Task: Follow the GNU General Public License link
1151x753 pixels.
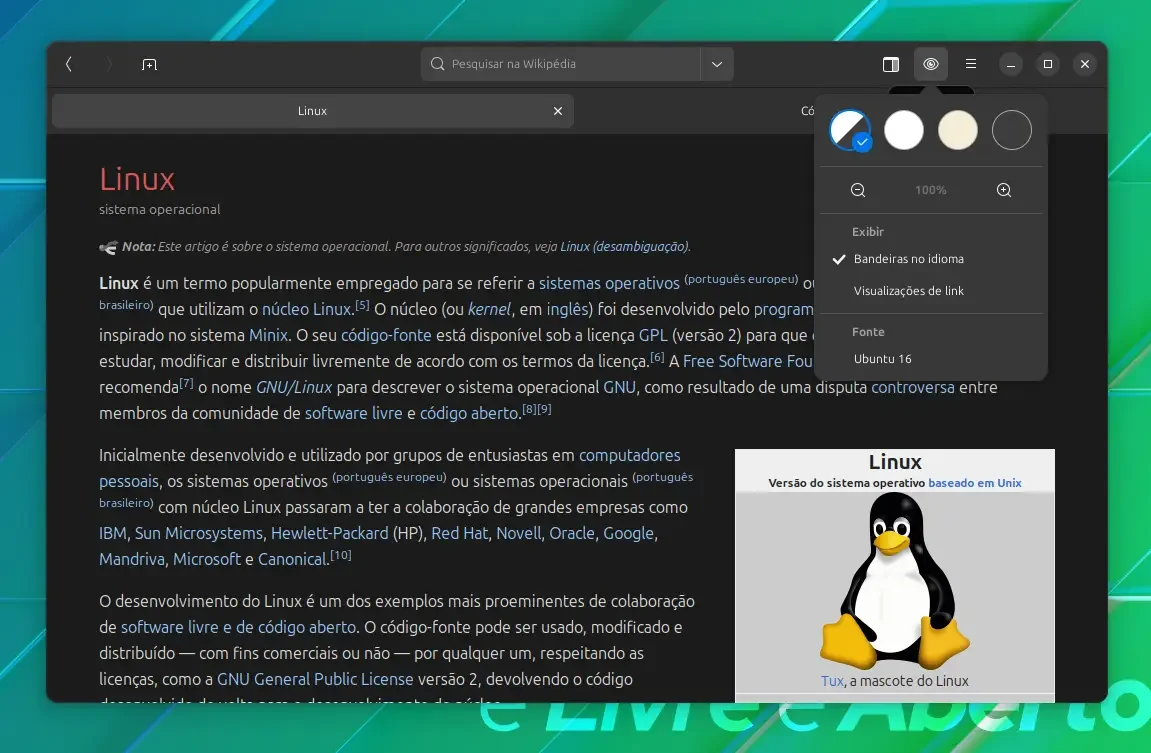Action: tap(315, 680)
